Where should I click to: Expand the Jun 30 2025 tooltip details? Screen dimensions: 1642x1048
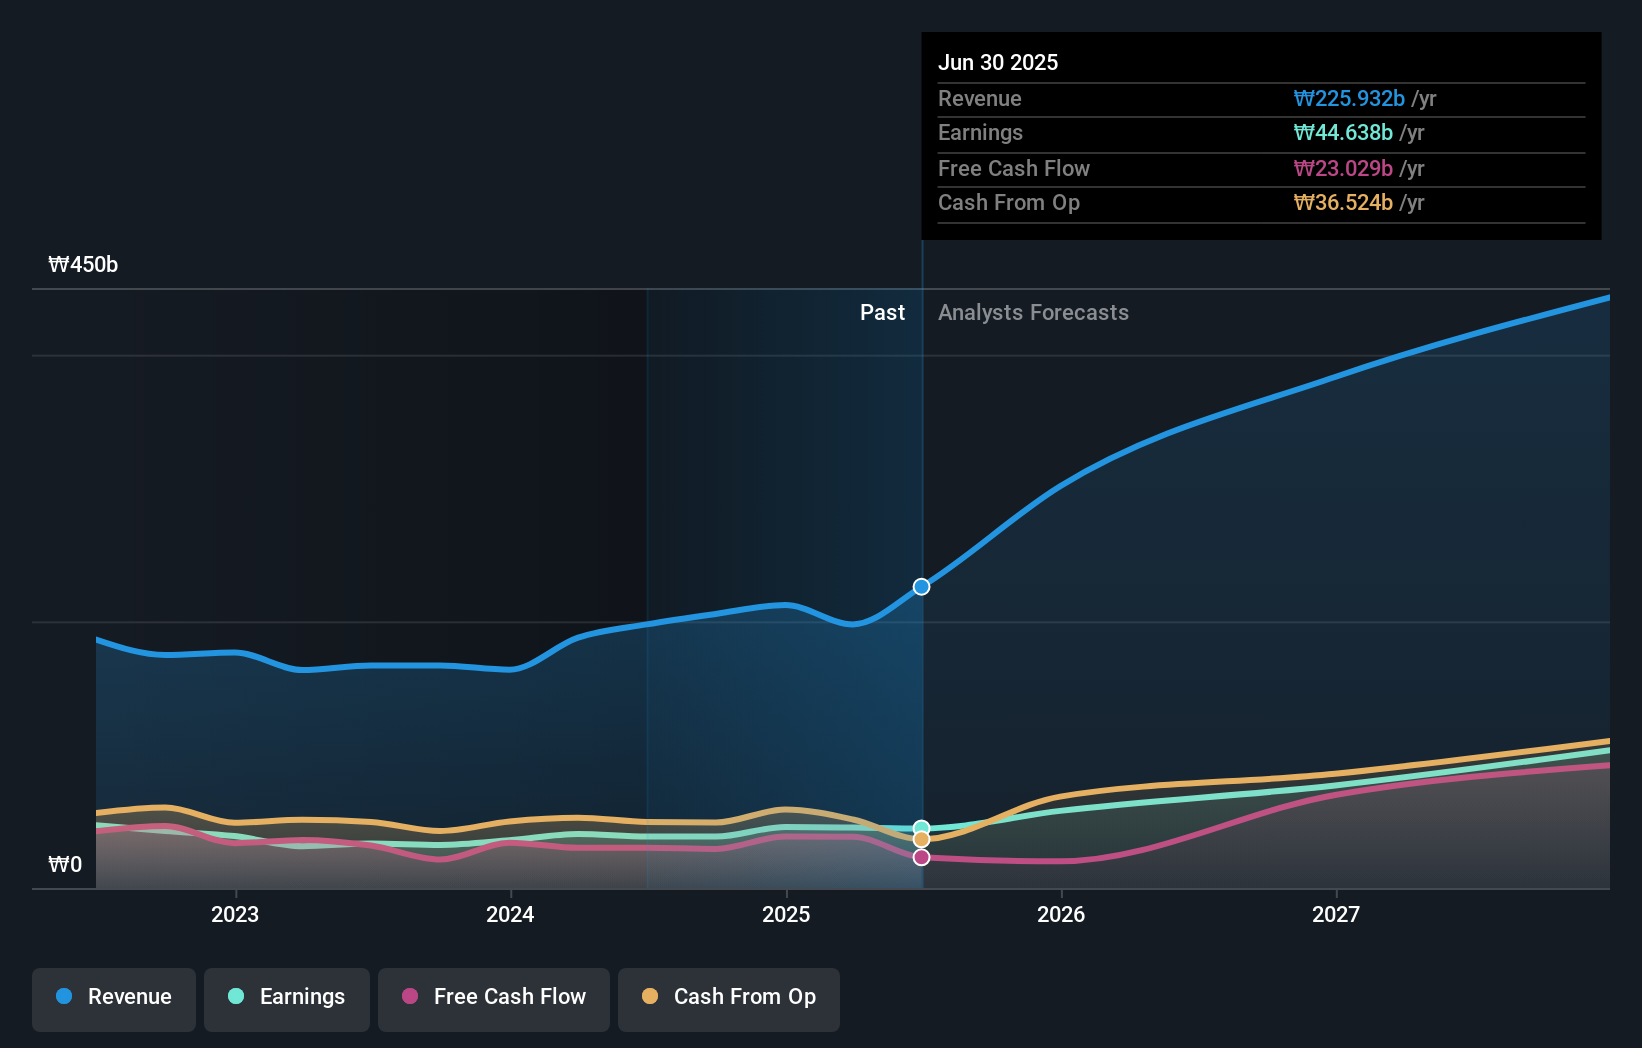(998, 62)
